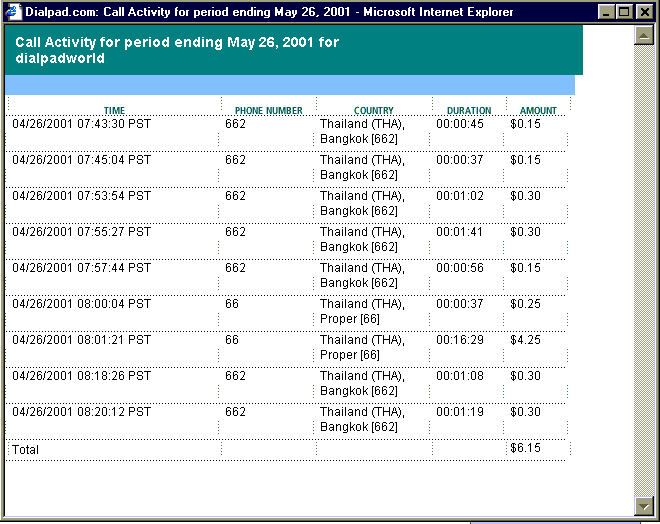The image size is (660, 524).
Task: Click phone number 66 in the 08:00:04 row
Action: 232,304
